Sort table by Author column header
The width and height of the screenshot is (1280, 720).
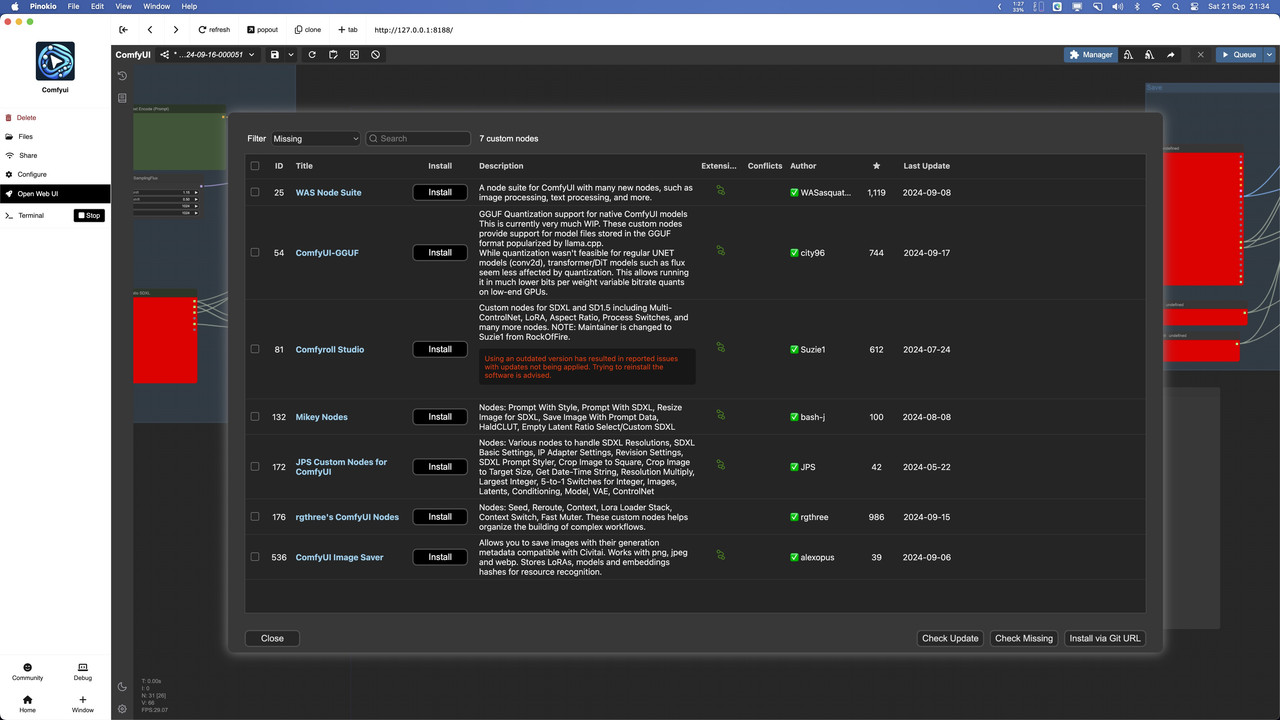coord(803,166)
